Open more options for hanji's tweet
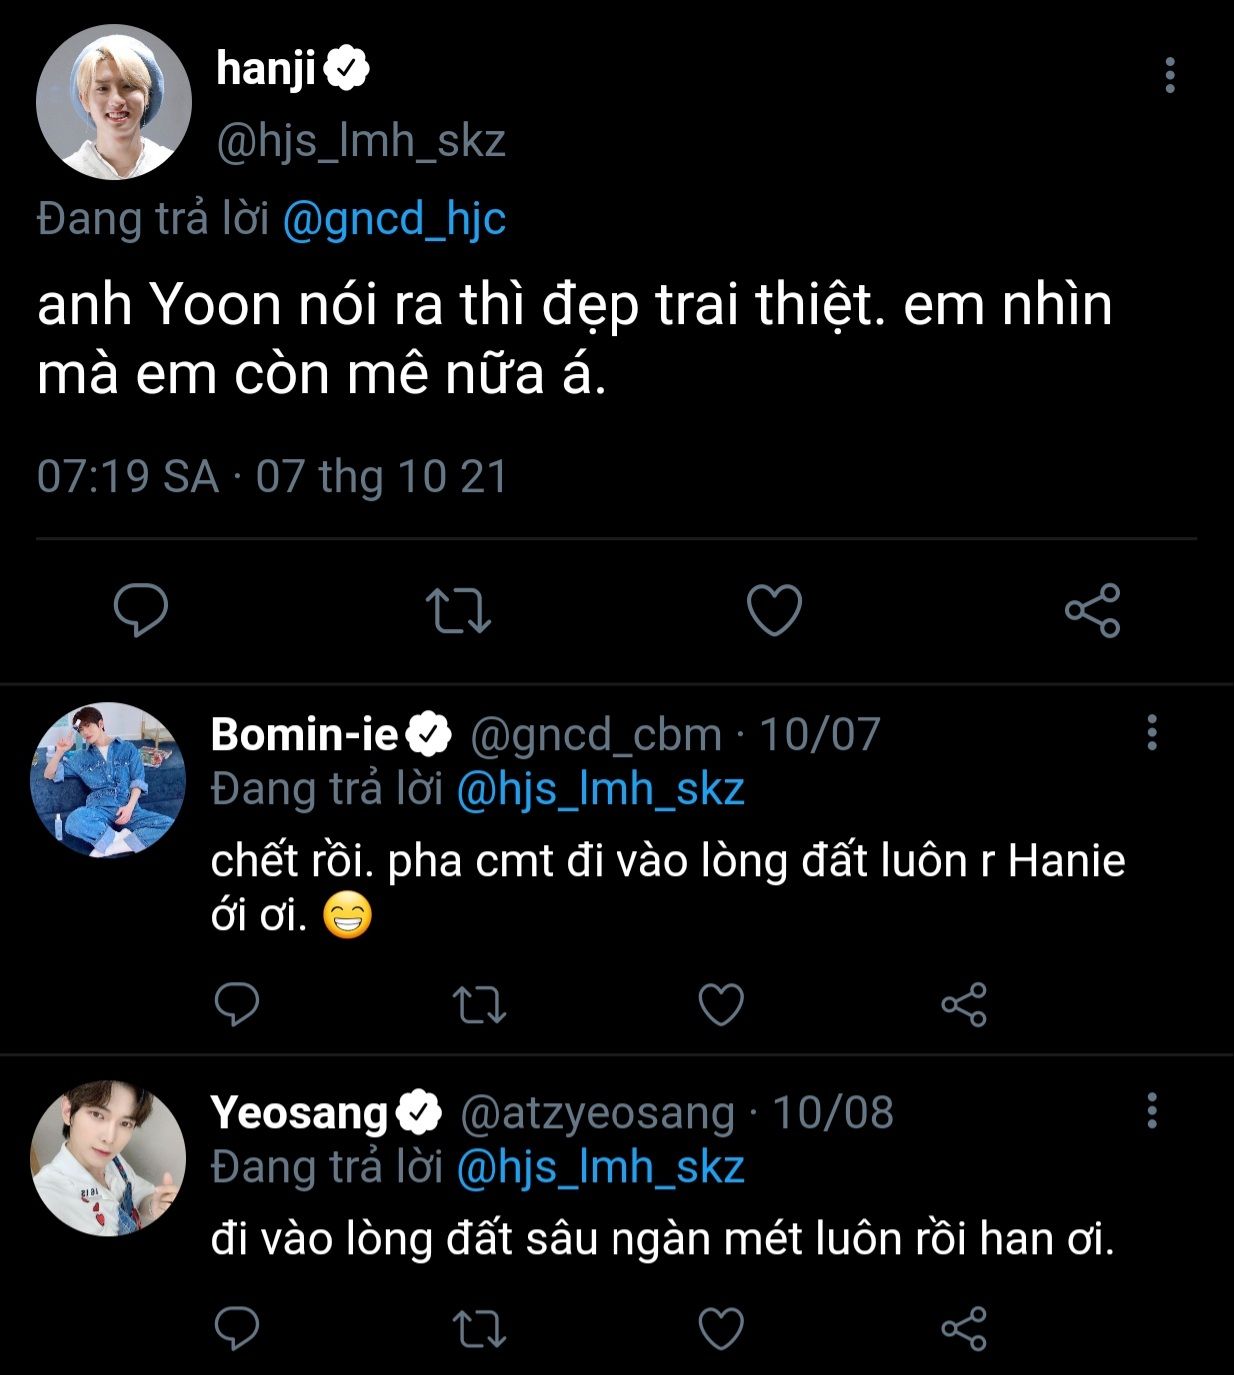Image resolution: width=1234 pixels, height=1375 pixels. click(1170, 75)
